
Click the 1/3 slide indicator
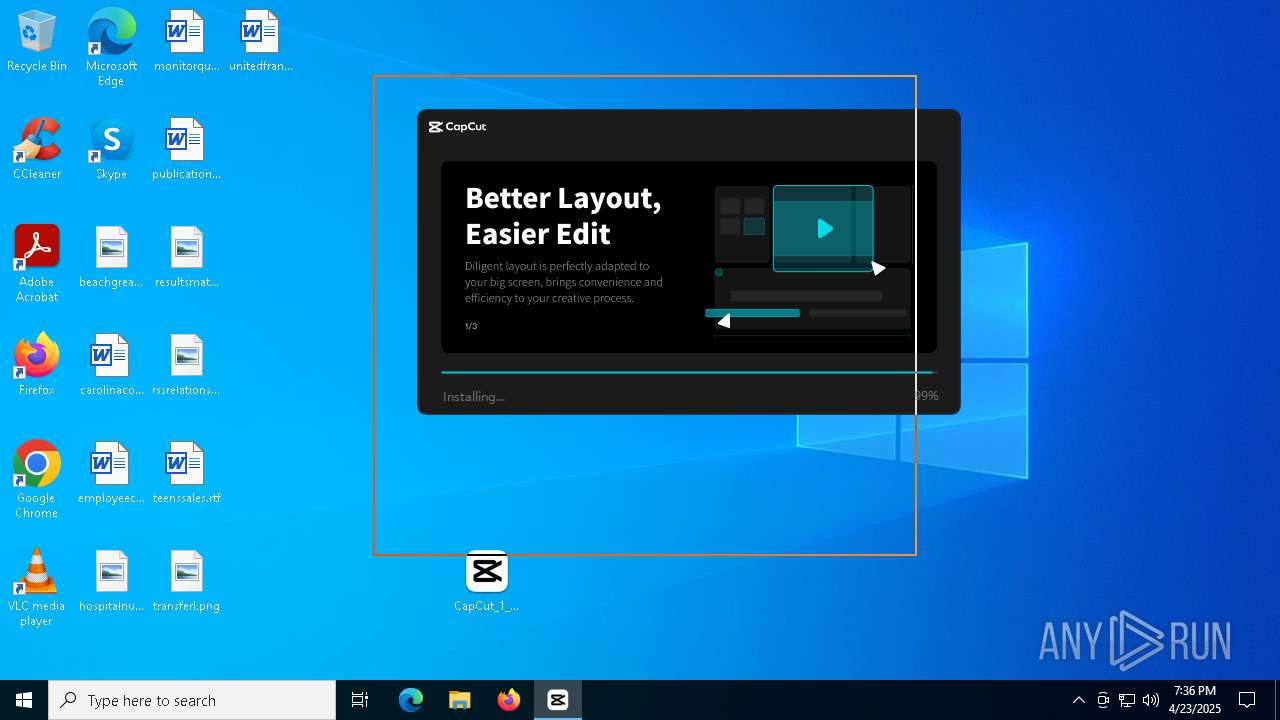click(x=471, y=326)
